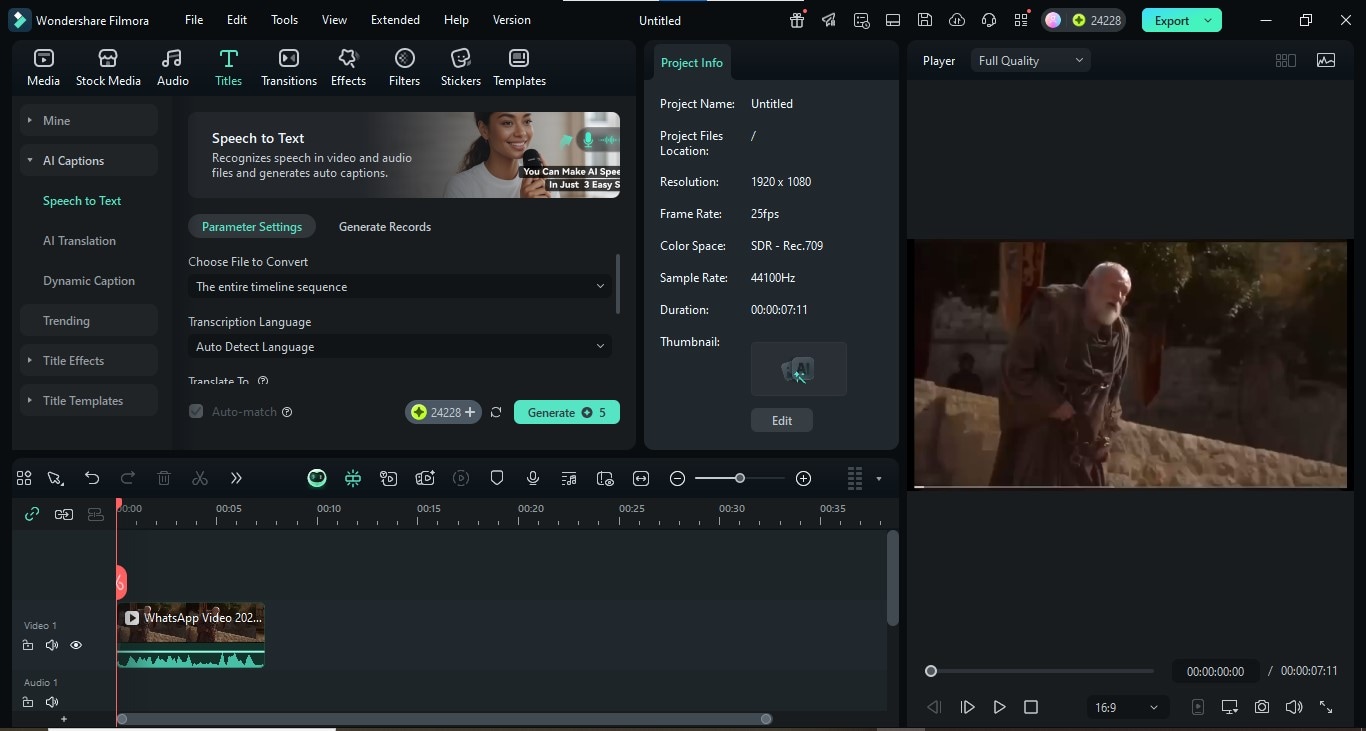Screen dimensions: 1366x731
Task: Click the save project icon
Action: pos(925,20)
